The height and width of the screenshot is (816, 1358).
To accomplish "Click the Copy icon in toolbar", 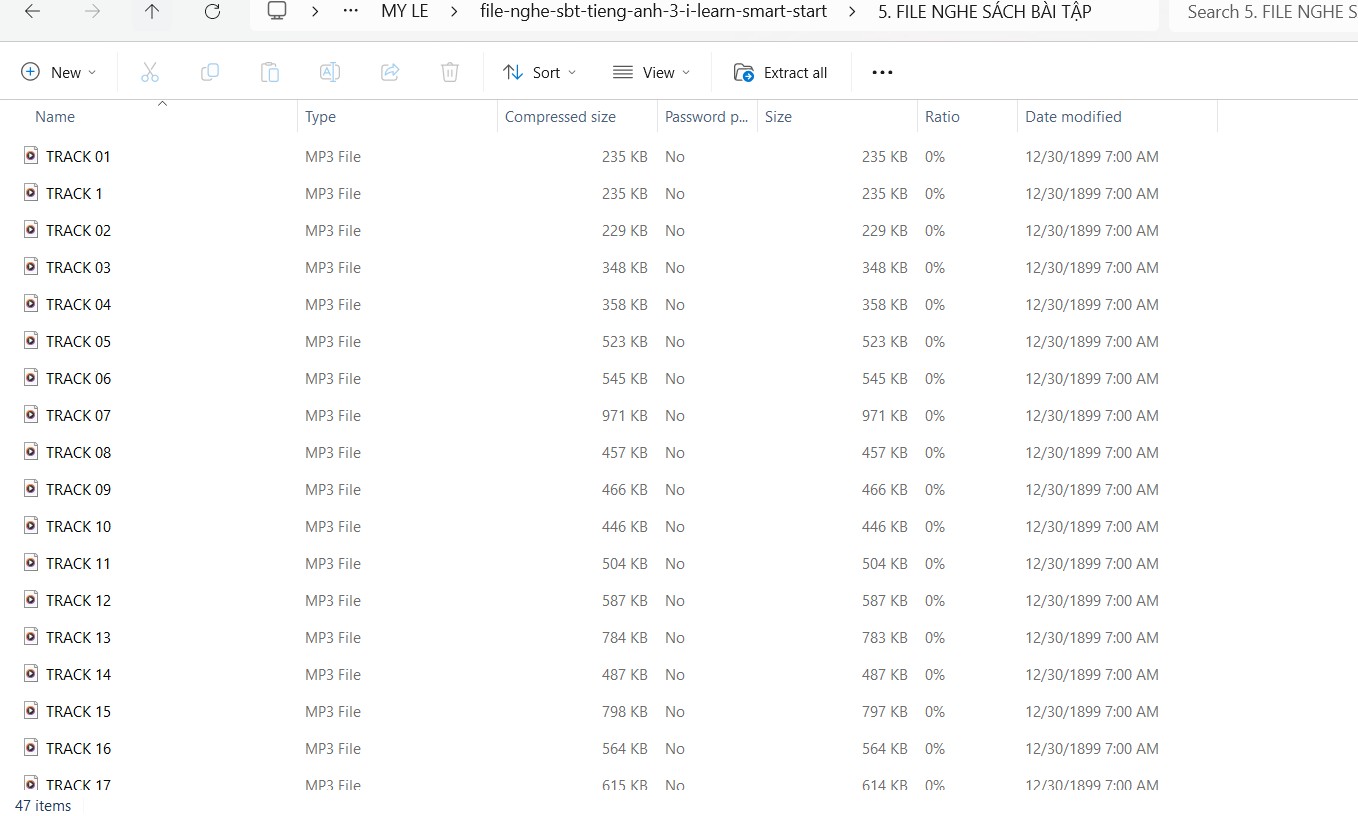I will tap(210, 72).
